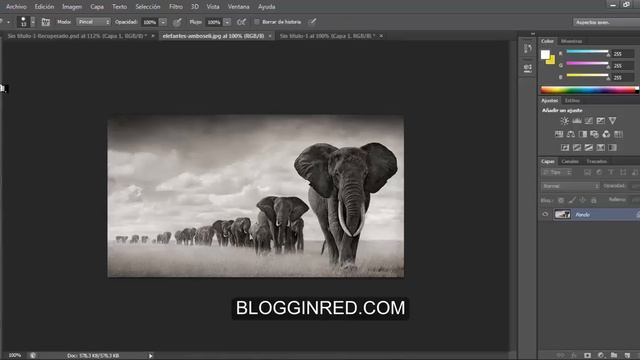640x360 pixels.
Task: Click the R channel slider
Action: 588,52
